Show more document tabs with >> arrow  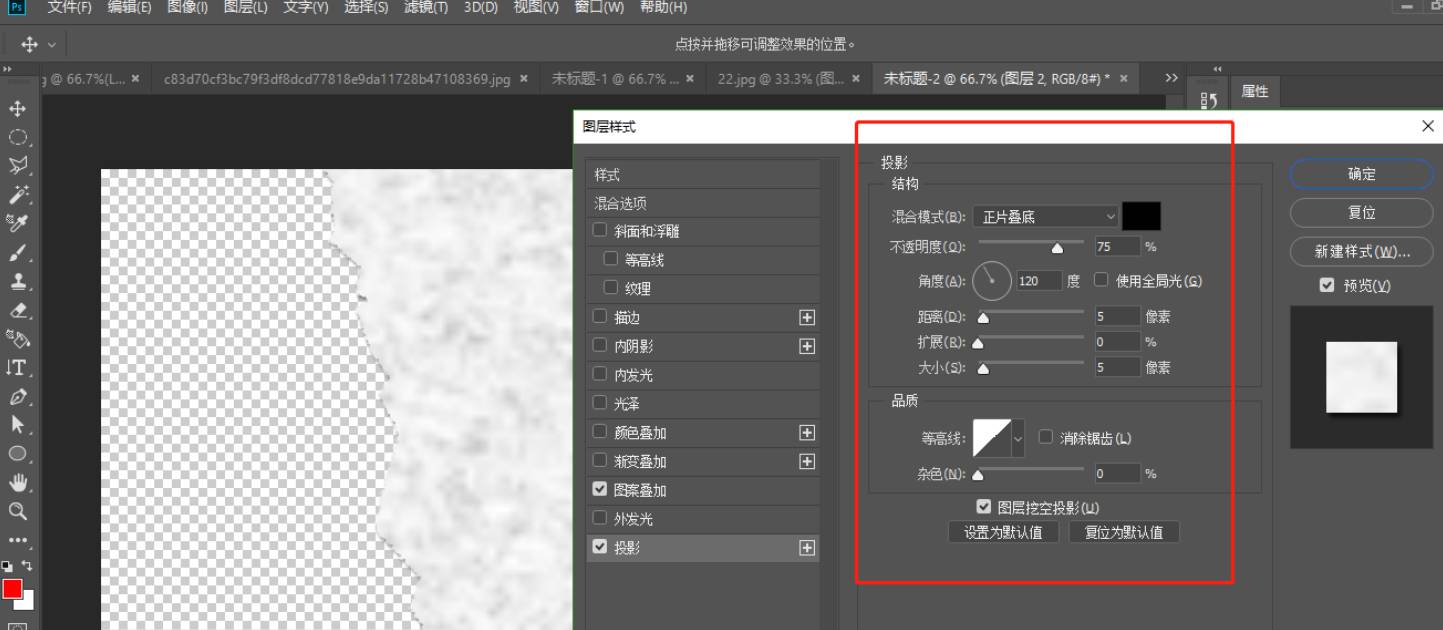1172,78
